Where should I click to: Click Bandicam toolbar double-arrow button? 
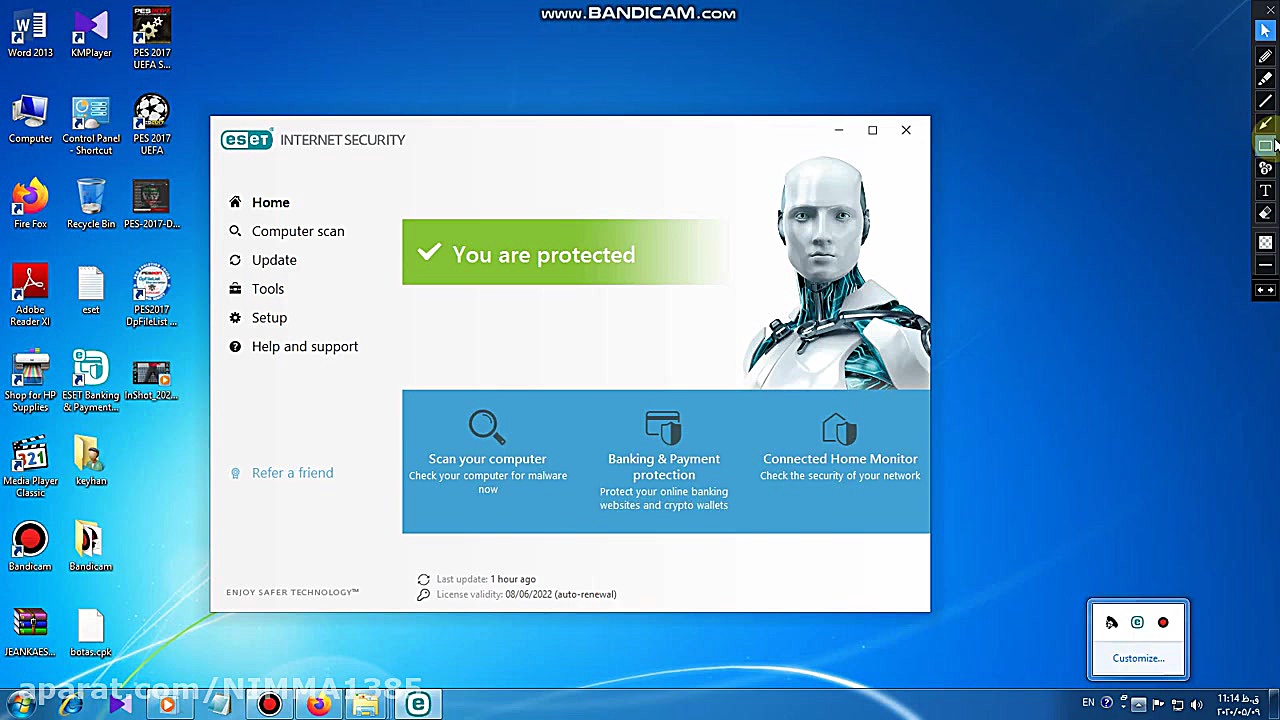click(x=1265, y=290)
